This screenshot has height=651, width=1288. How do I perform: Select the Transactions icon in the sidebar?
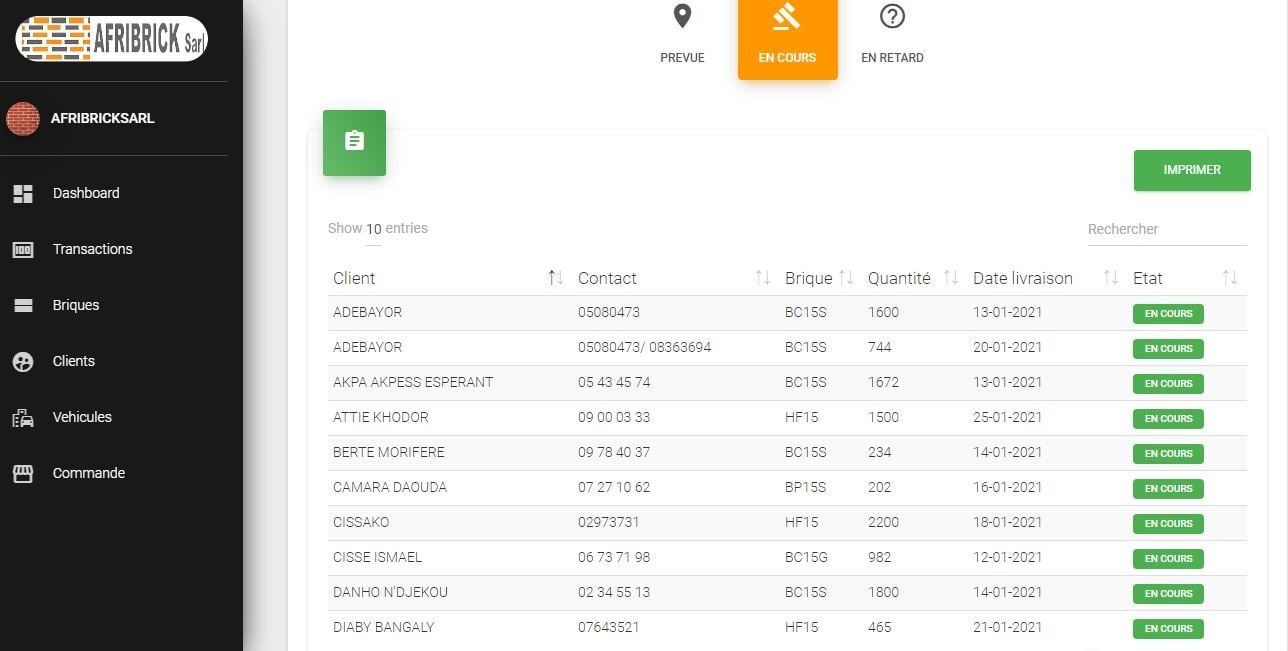24,248
